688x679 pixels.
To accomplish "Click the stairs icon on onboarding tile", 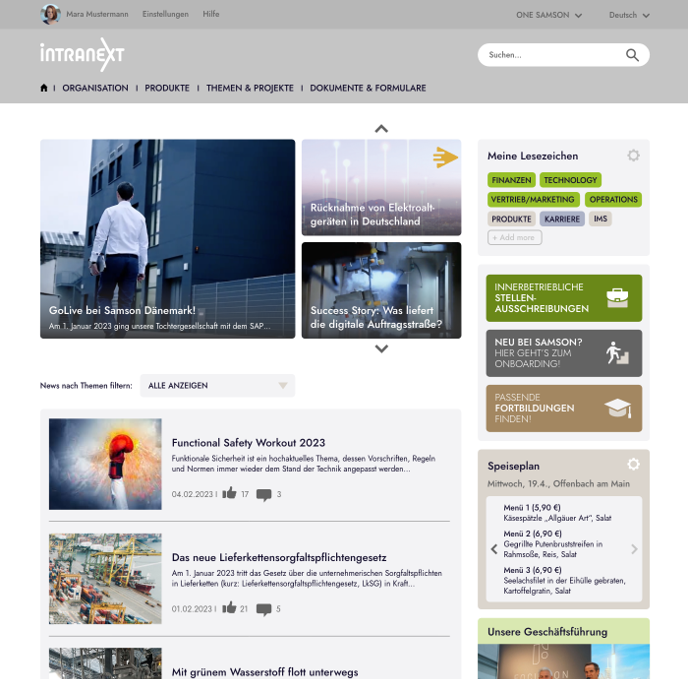I will click(x=617, y=353).
